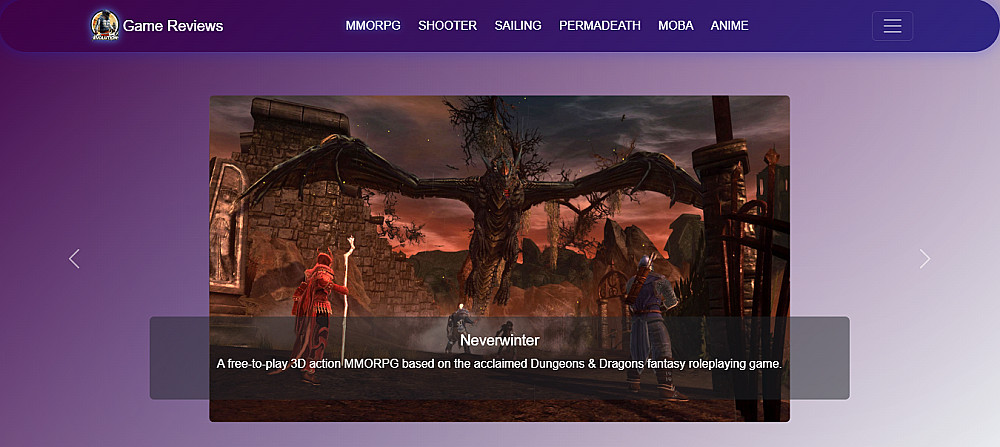Viewport: 1000px width, 447px height.
Task: Select the SAILING nav item
Action: pos(518,26)
